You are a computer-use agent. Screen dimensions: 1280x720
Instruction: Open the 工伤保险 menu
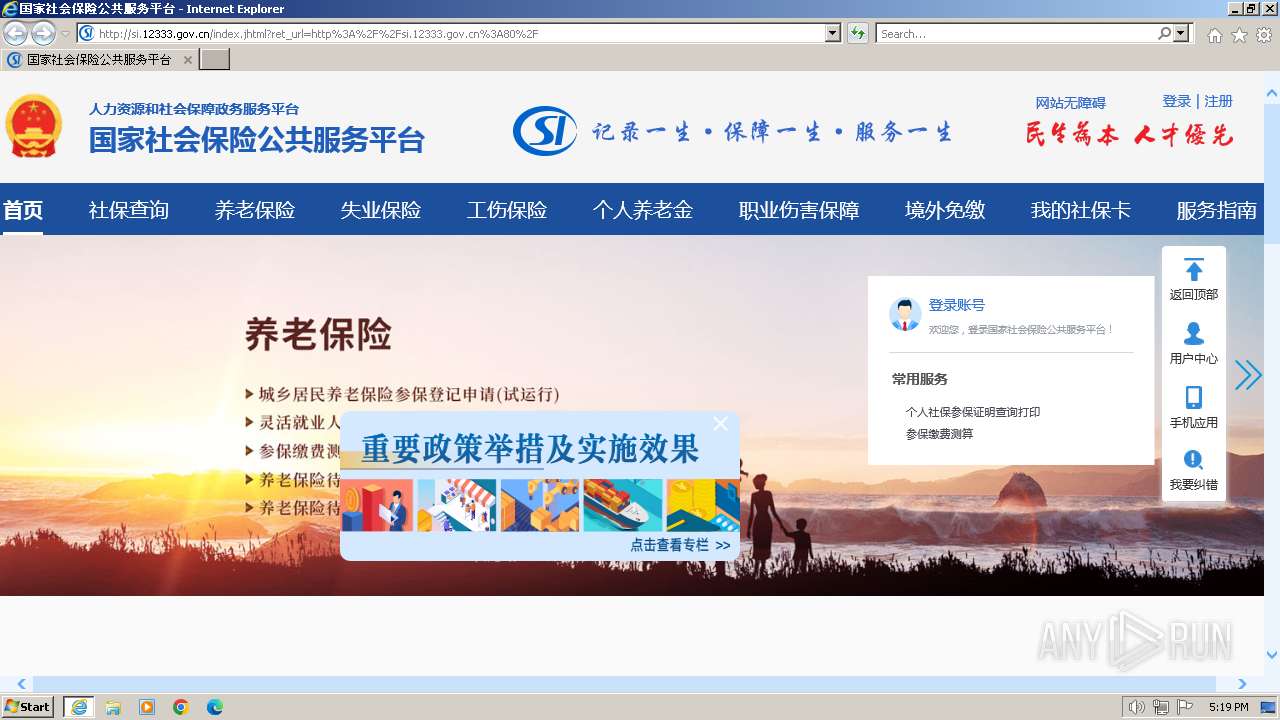pyautogui.click(x=507, y=210)
